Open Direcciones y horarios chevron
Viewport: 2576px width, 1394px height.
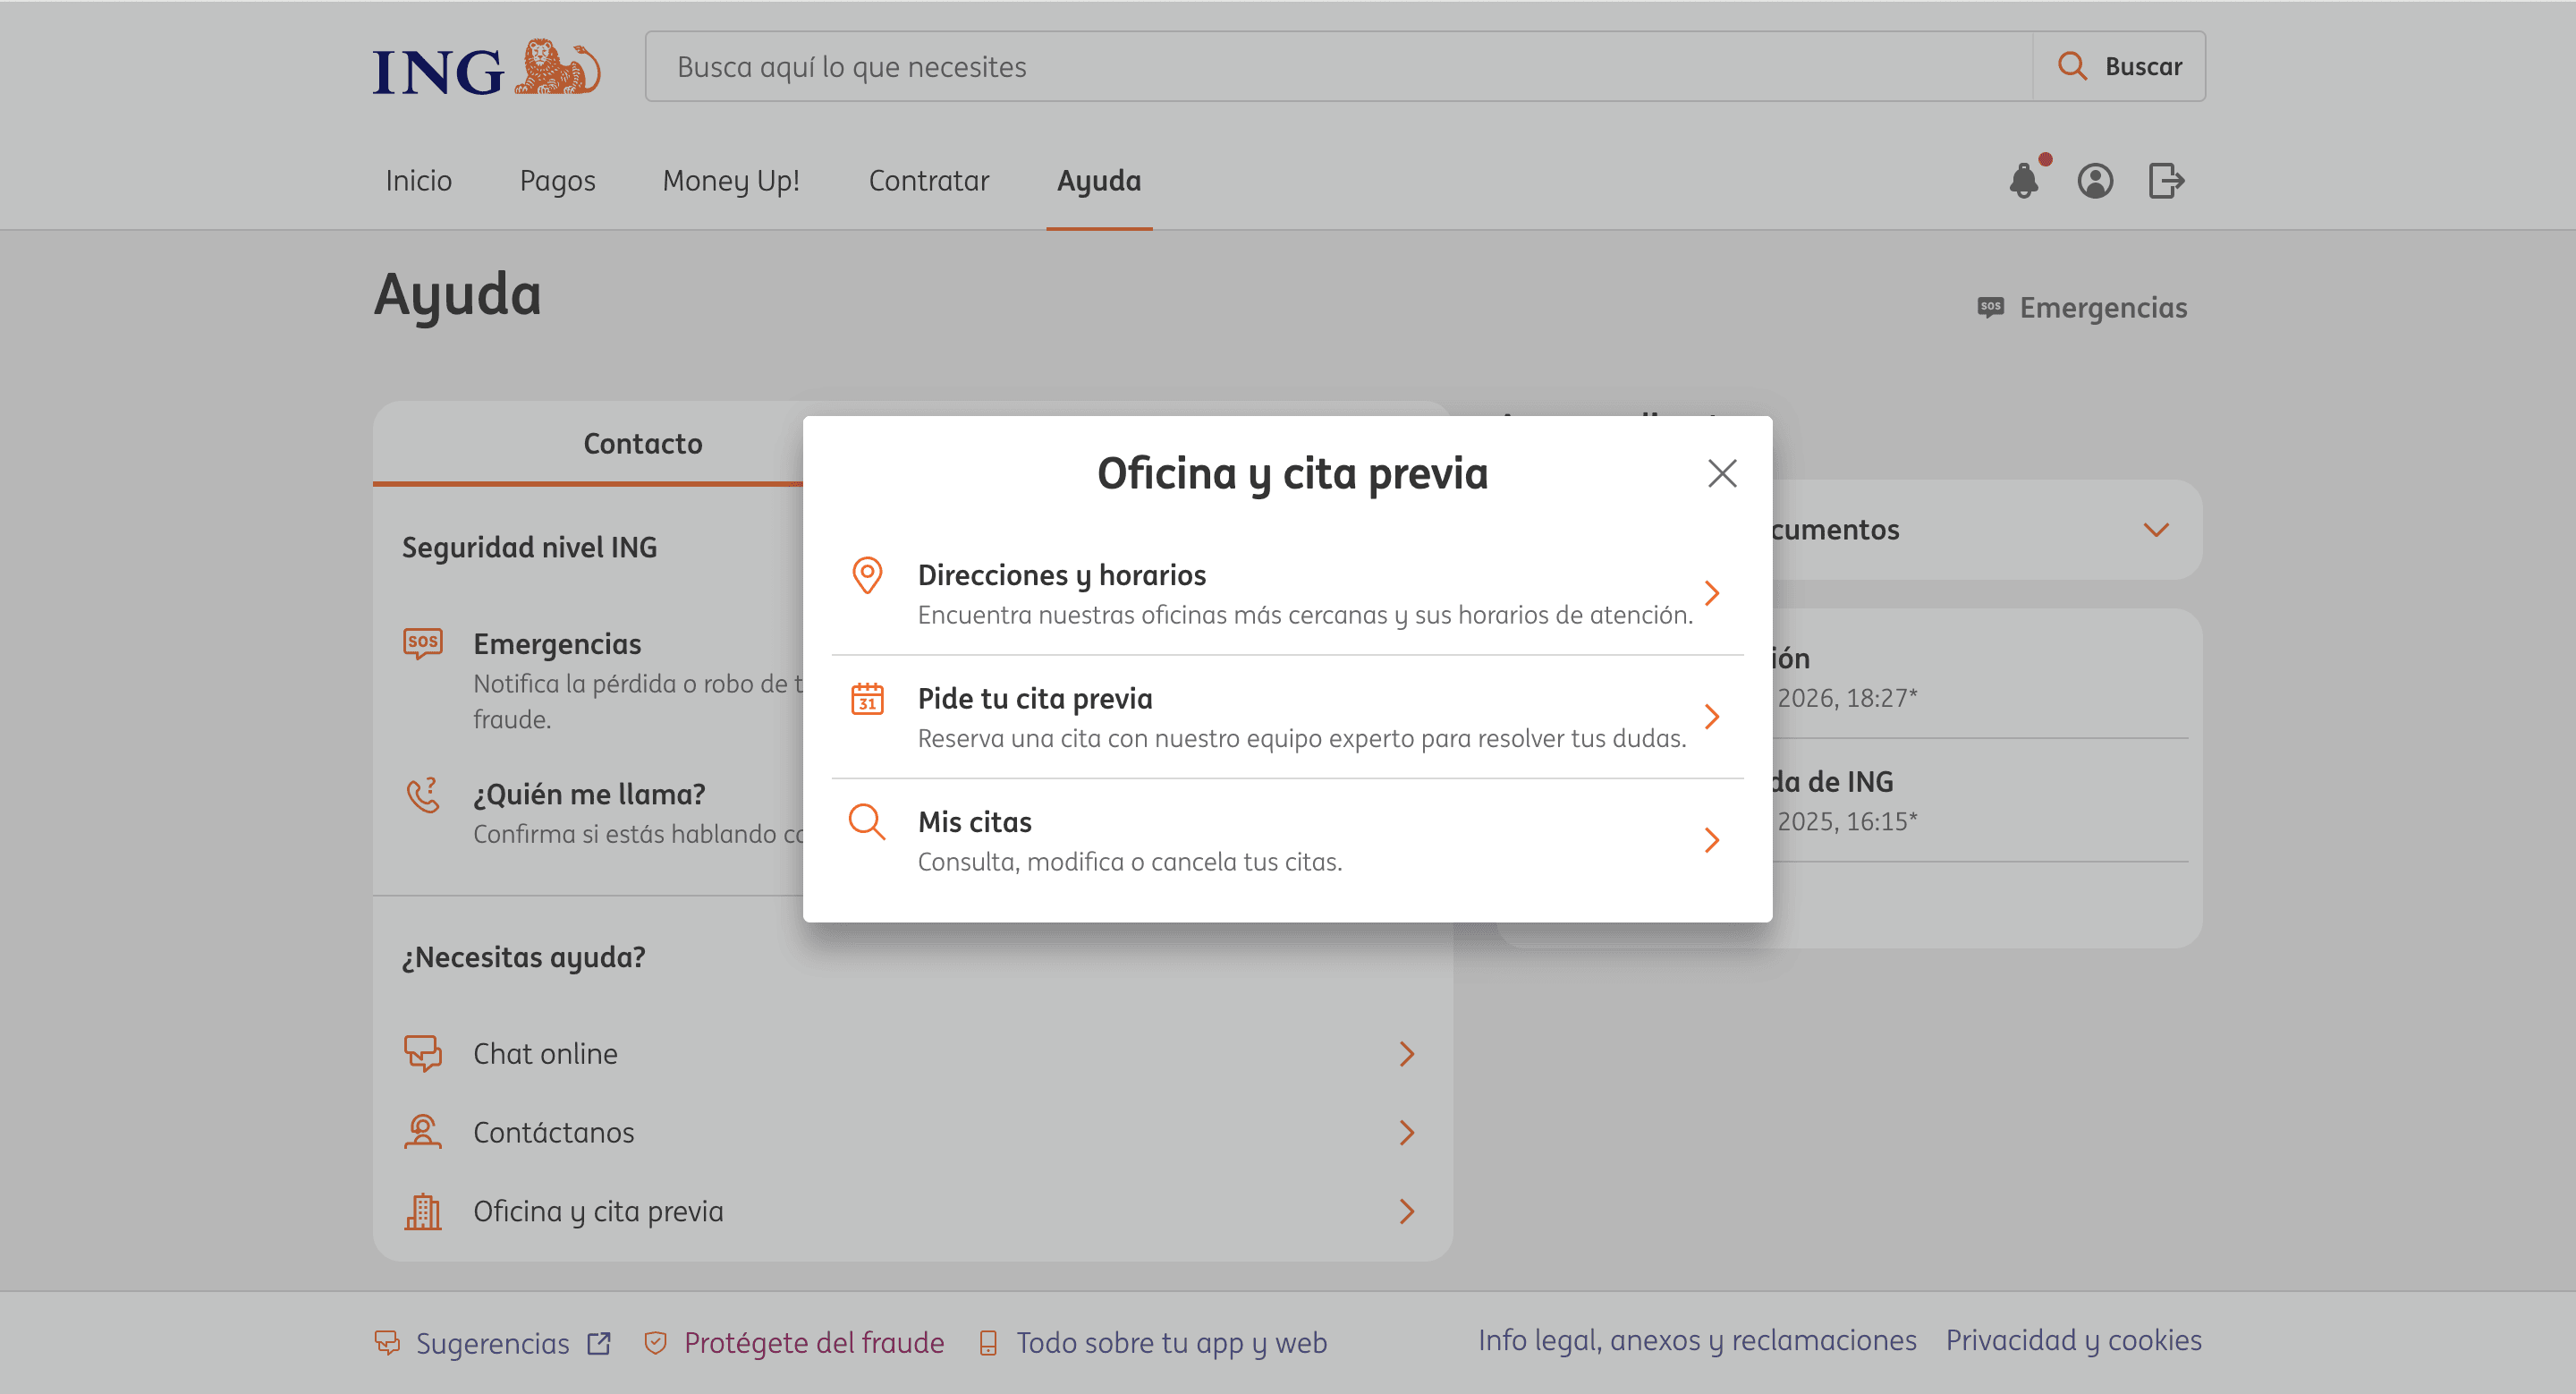coord(1711,593)
